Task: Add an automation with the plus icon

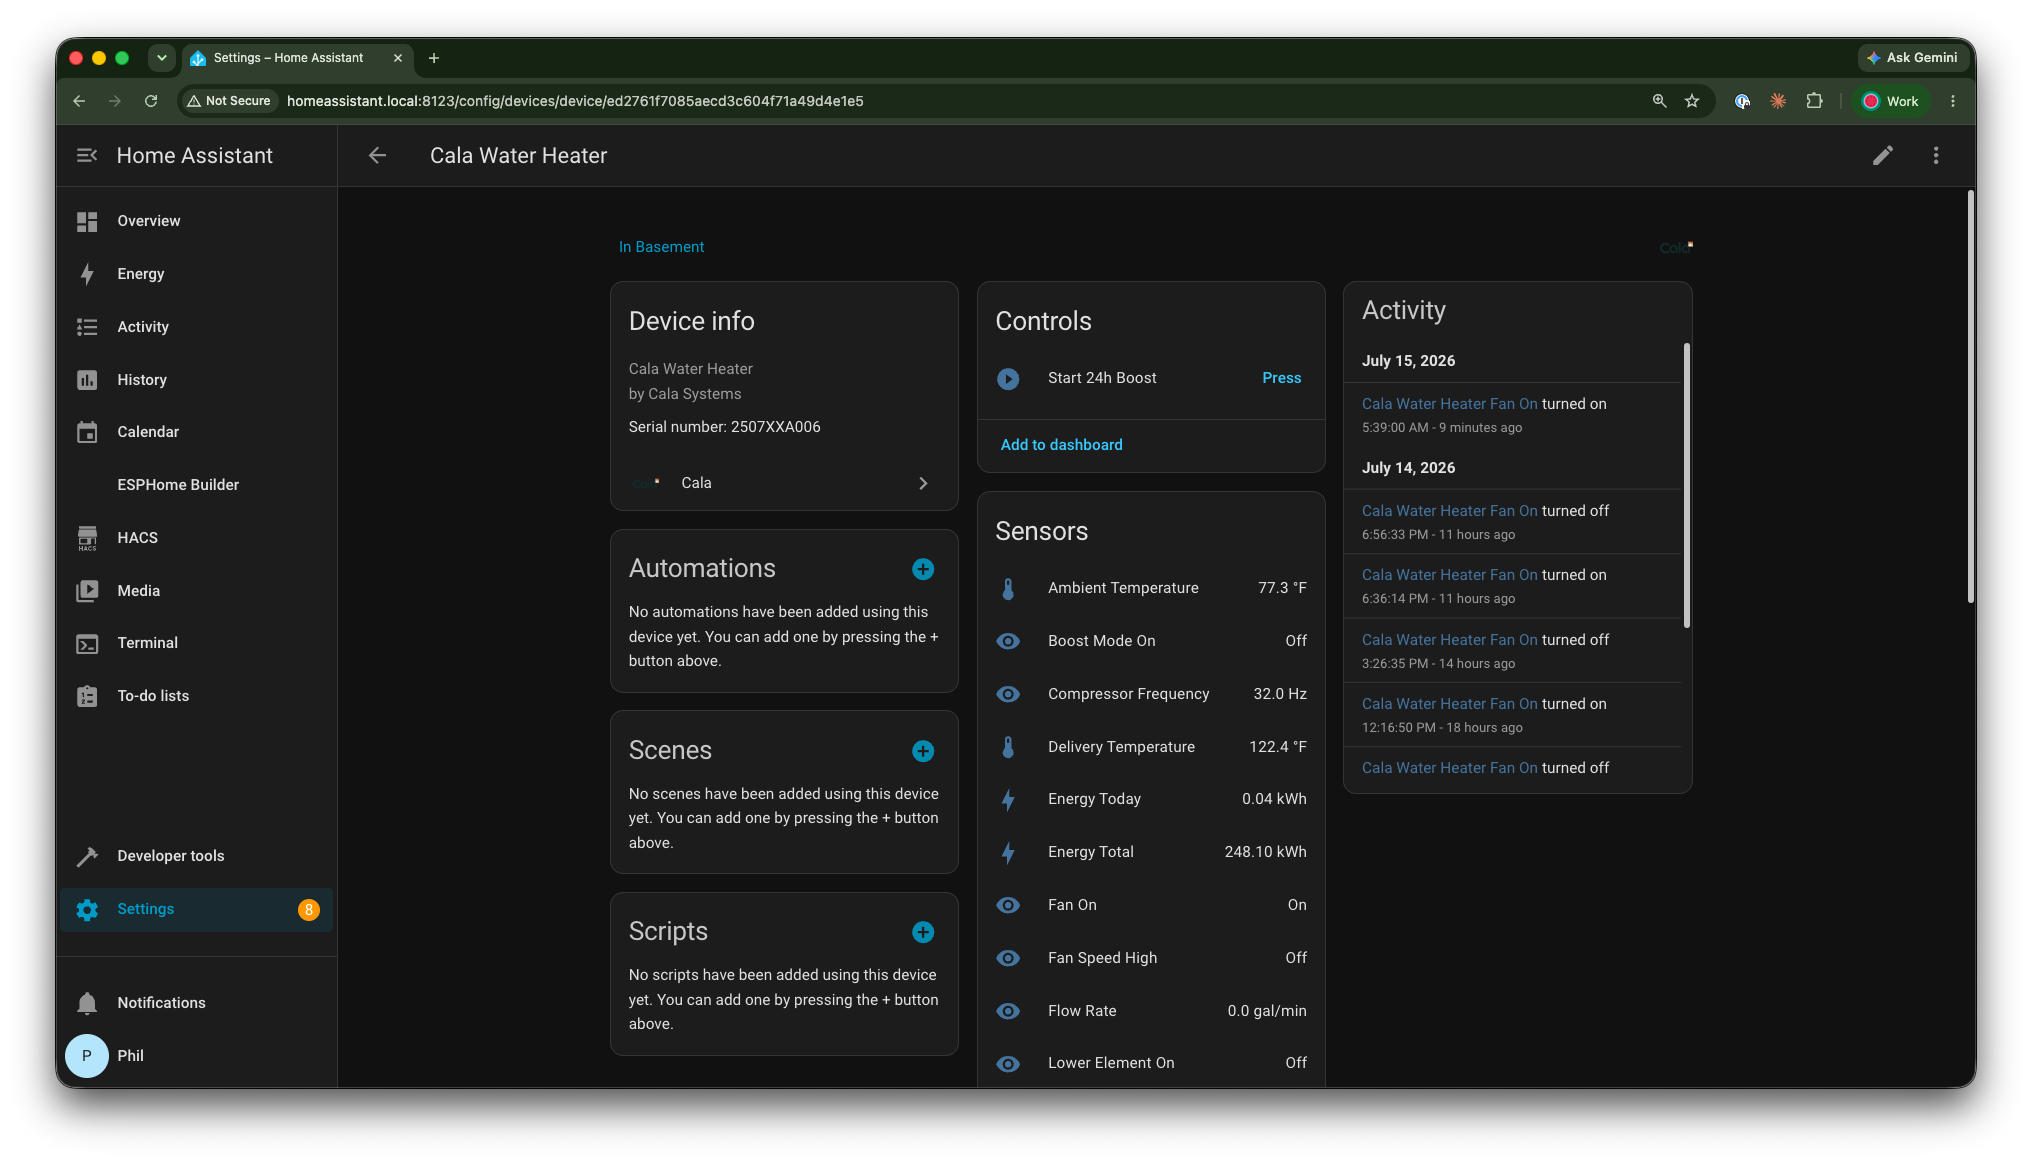Action: point(923,569)
